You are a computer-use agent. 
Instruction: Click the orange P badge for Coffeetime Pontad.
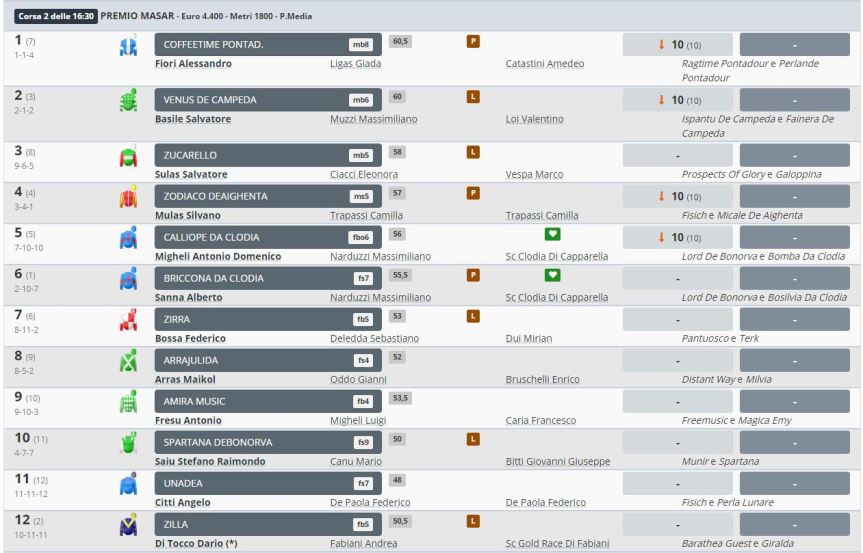474,41
